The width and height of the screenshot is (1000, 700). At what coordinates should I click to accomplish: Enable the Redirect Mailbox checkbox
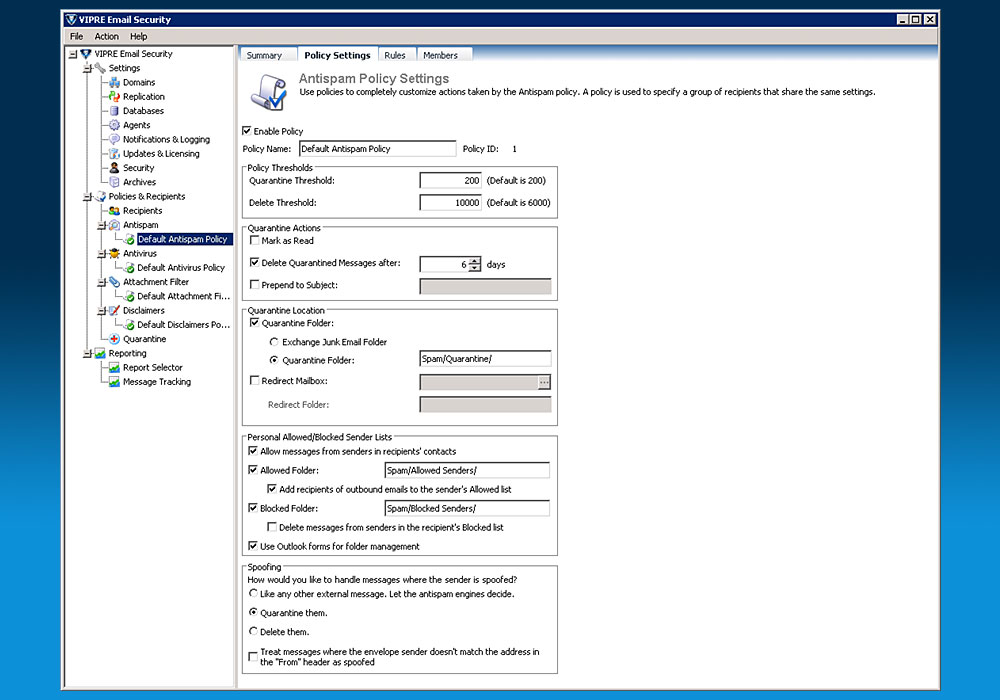click(254, 381)
